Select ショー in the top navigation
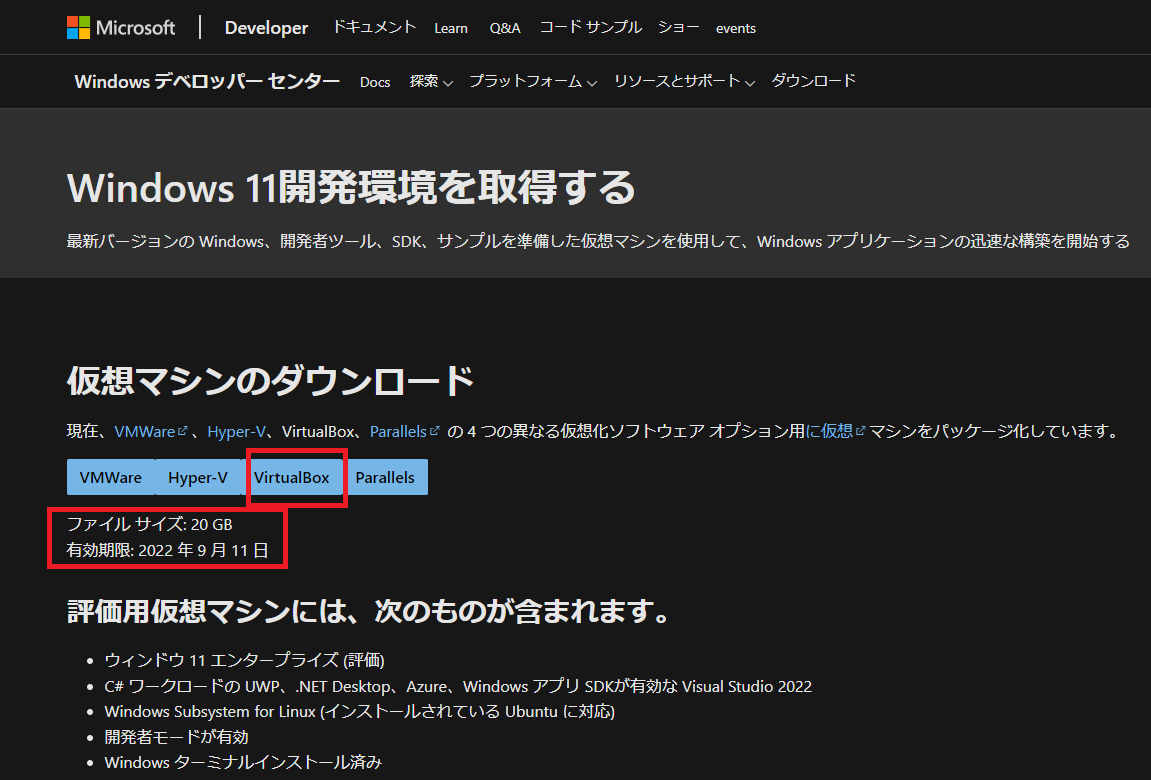 click(678, 27)
